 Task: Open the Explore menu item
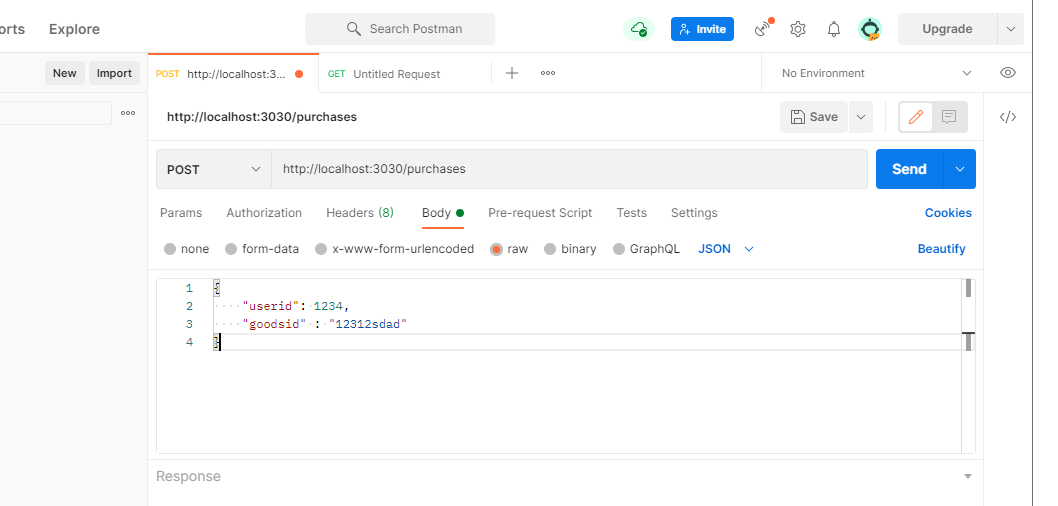point(74,29)
